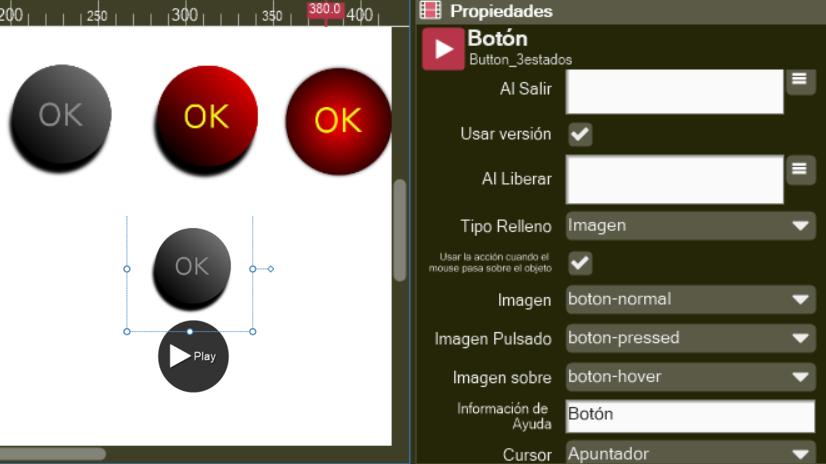This screenshot has width=826, height=464.
Task: Click into the Al Salir text area
Action: pyautogui.click(x=674, y=92)
